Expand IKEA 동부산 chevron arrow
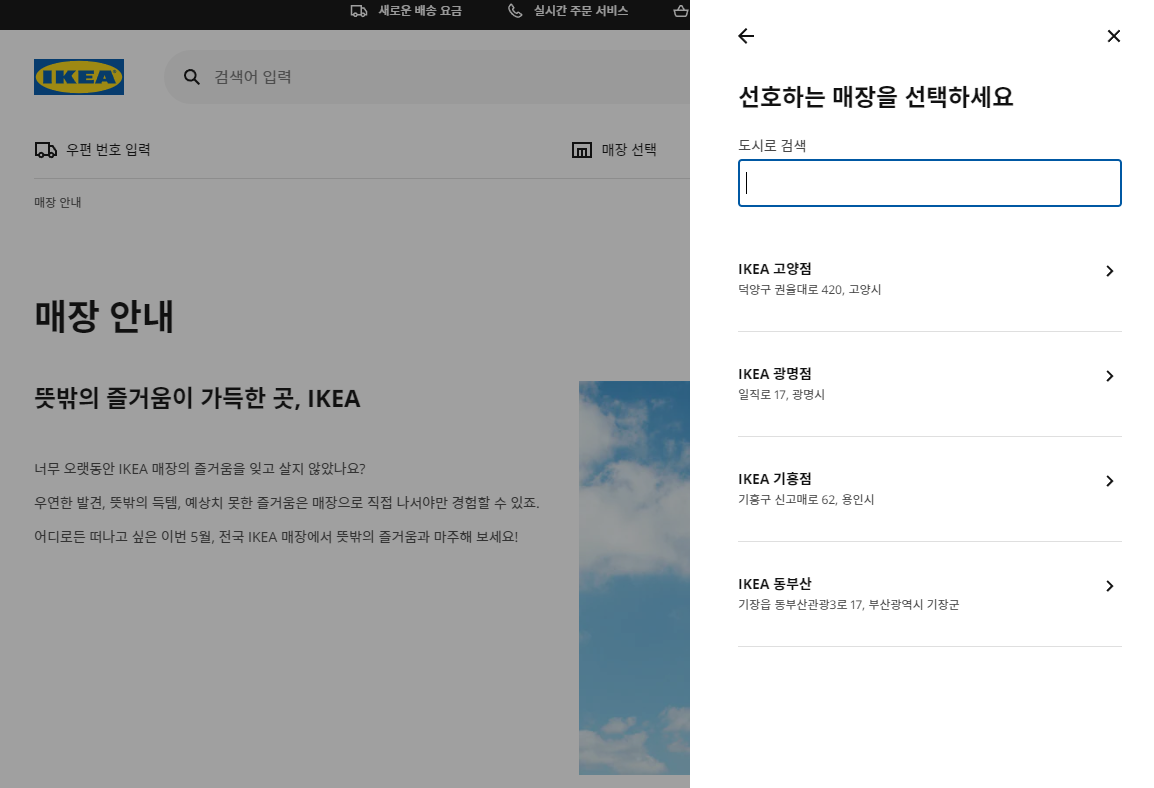The height and width of the screenshot is (788, 1154). [x=1110, y=586]
